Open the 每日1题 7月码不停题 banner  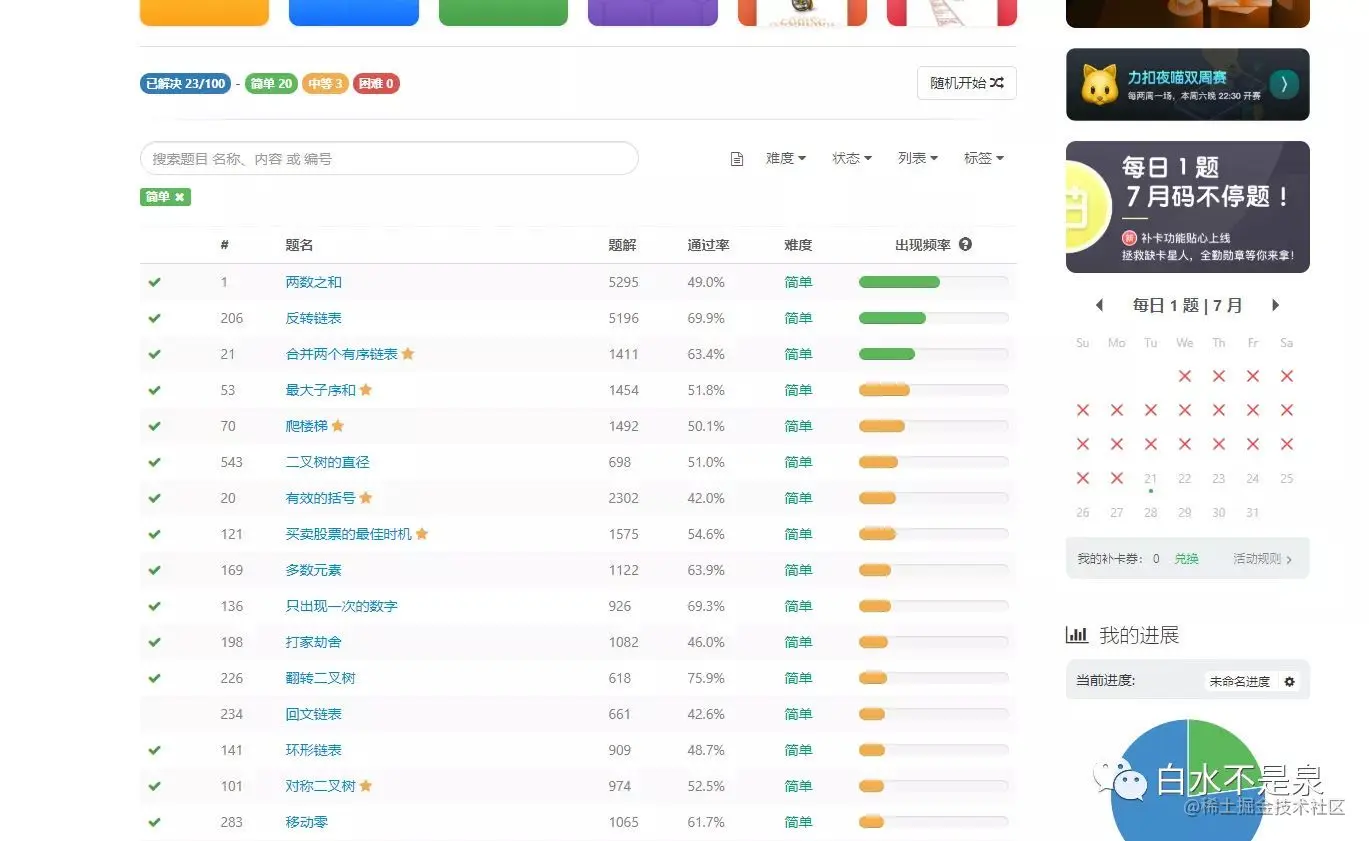1188,207
